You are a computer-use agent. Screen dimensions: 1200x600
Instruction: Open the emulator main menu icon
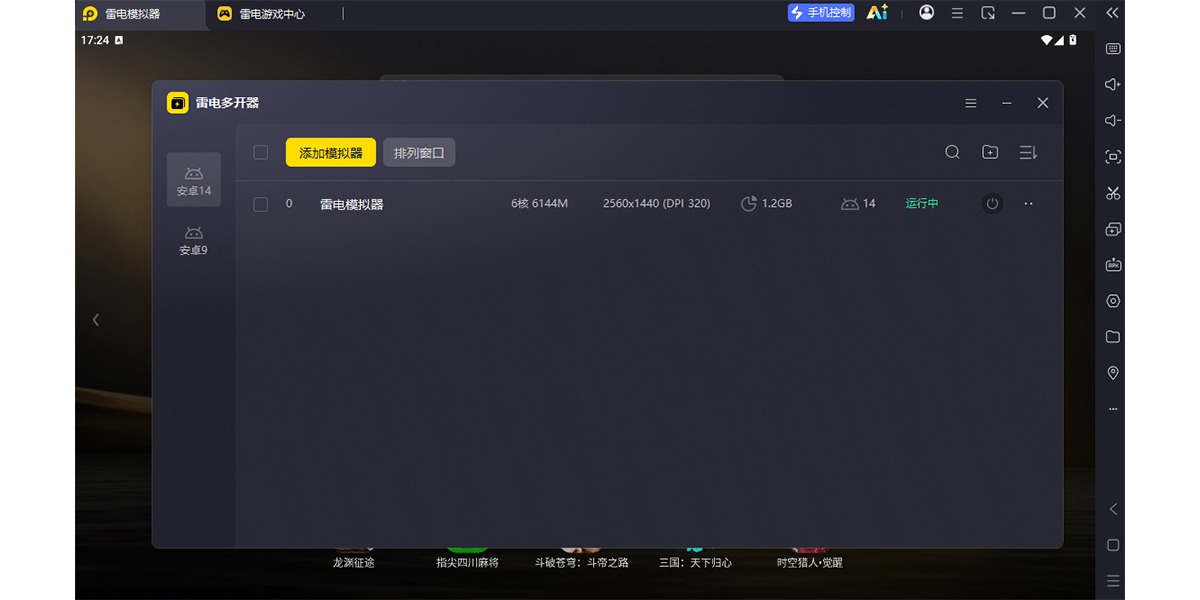click(957, 13)
